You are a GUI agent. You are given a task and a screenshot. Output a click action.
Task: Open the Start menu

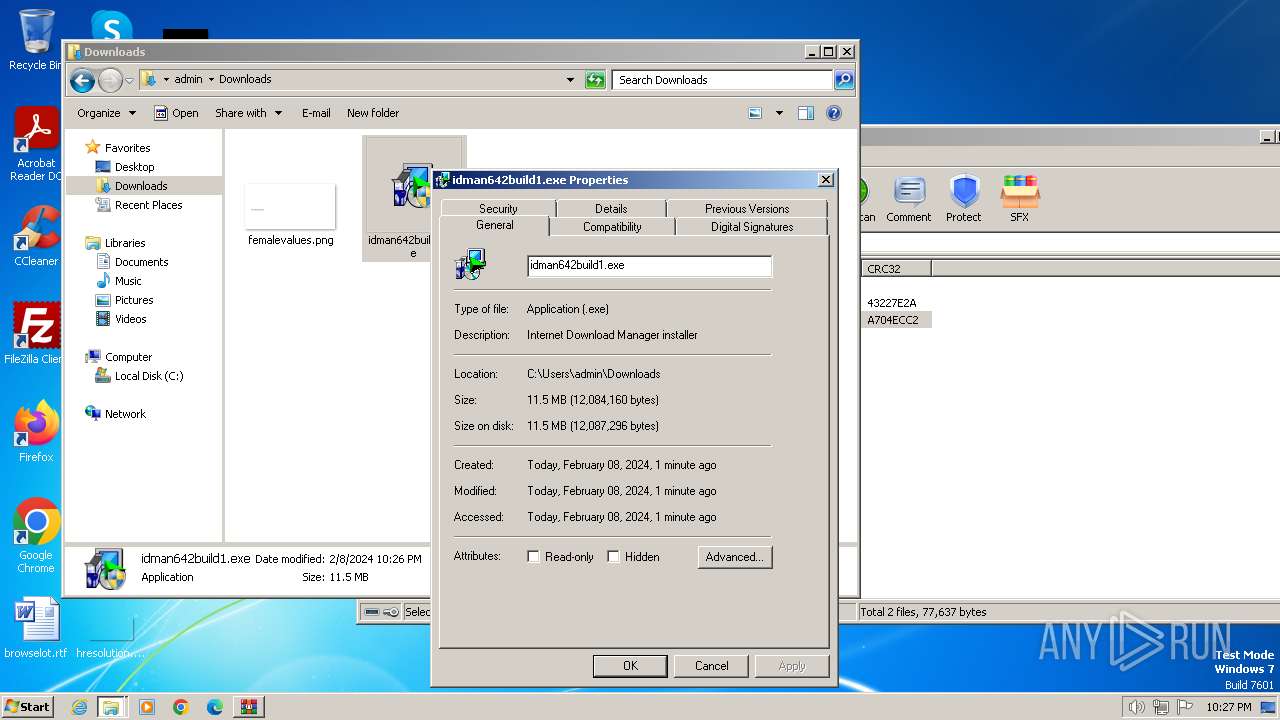pos(27,707)
